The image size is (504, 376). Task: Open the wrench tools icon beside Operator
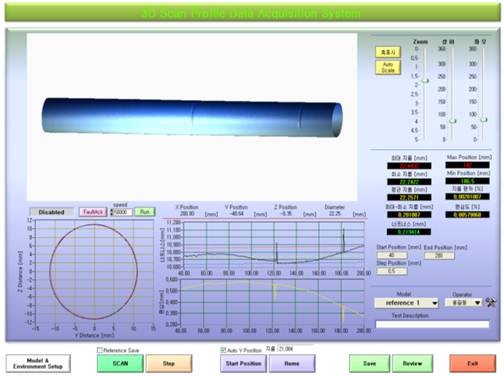pyautogui.click(x=490, y=302)
